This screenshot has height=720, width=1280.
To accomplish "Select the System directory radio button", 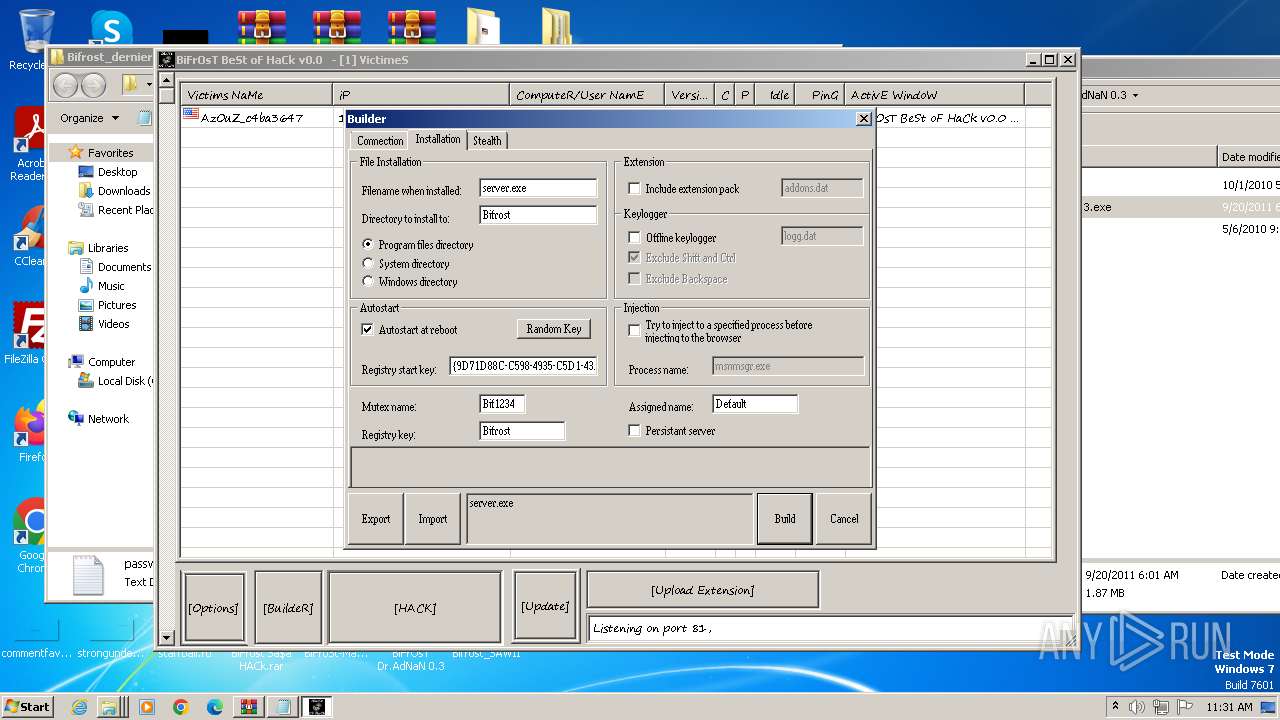I will pyautogui.click(x=369, y=263).
